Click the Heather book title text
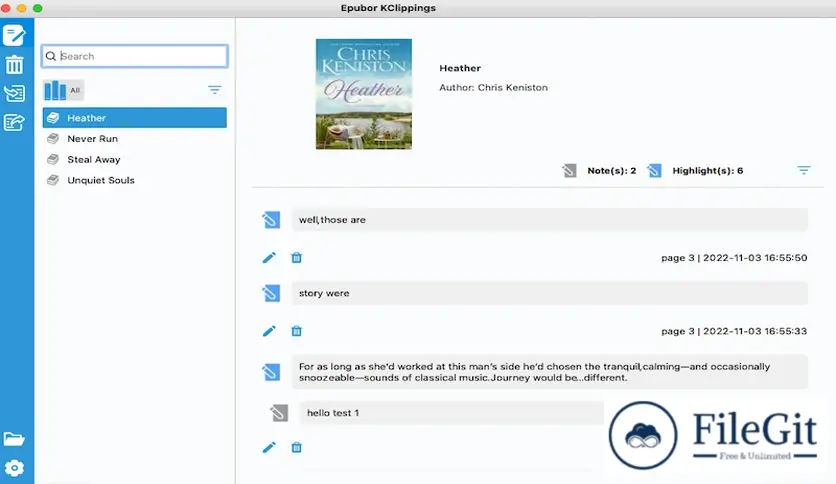Image resolution: width=836 pixels, height=484 pixels. pyautogui.click(x=460, y=68)
